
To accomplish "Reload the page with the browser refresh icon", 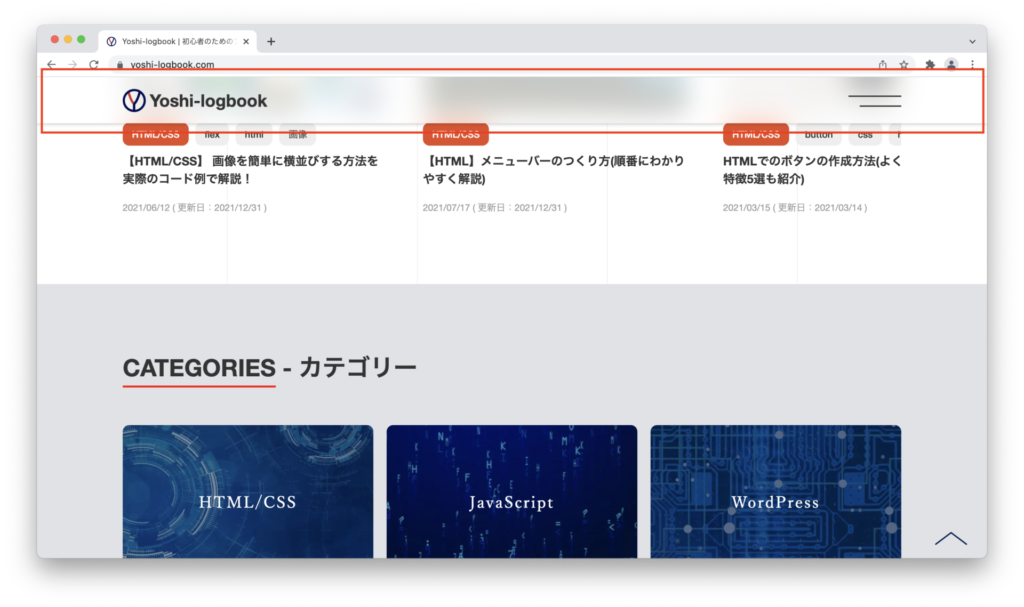I will [x=94, y=65].
